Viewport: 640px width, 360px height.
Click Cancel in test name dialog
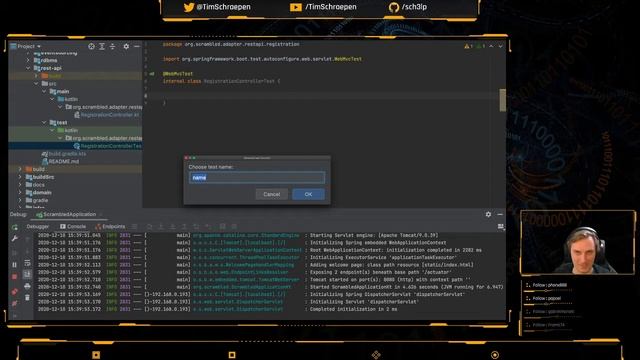pyautogui.click(x=271, y=194)
